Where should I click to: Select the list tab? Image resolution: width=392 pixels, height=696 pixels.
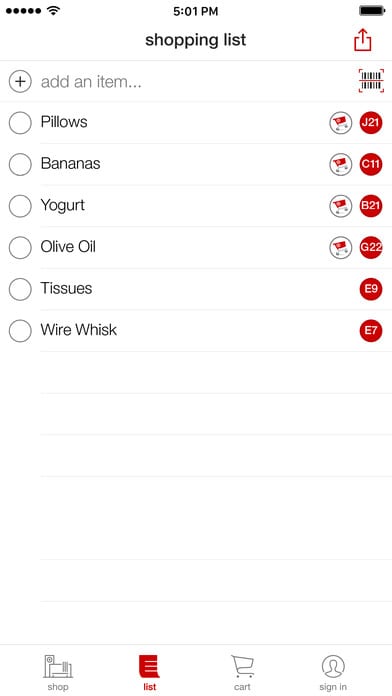coord(150,672)
